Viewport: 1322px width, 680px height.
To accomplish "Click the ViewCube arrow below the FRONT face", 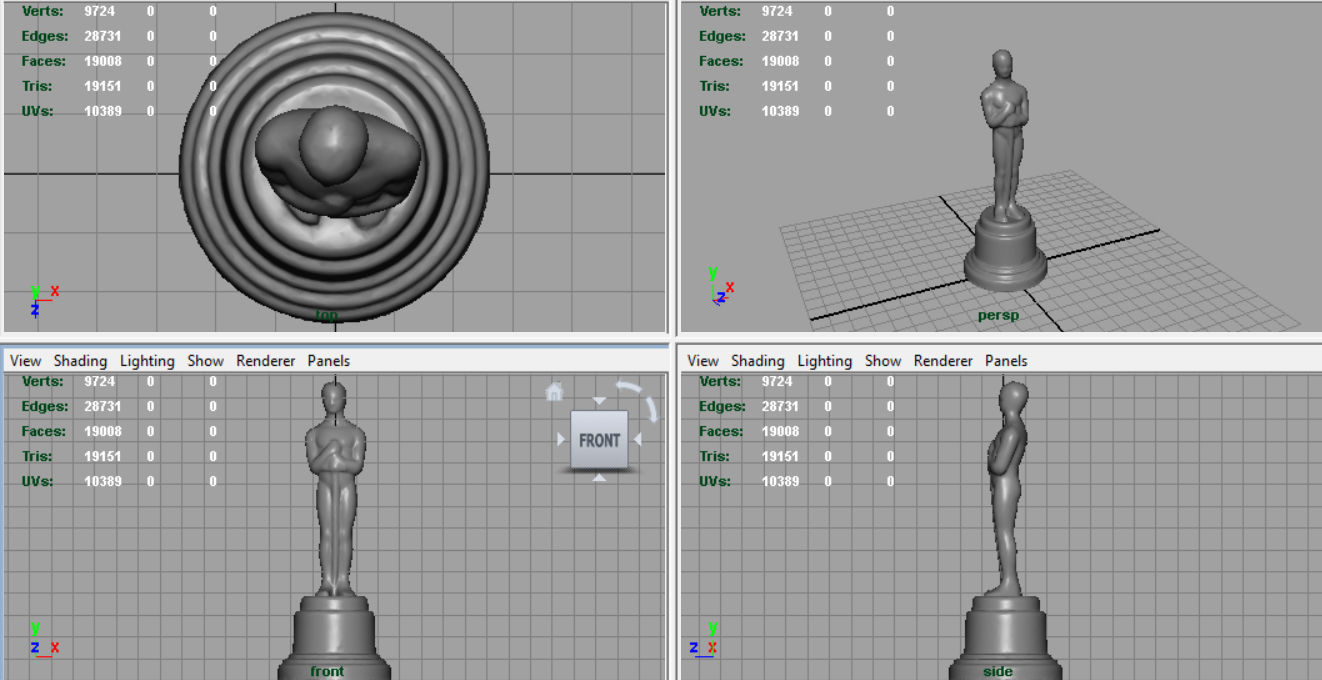I will coord(599,478).
